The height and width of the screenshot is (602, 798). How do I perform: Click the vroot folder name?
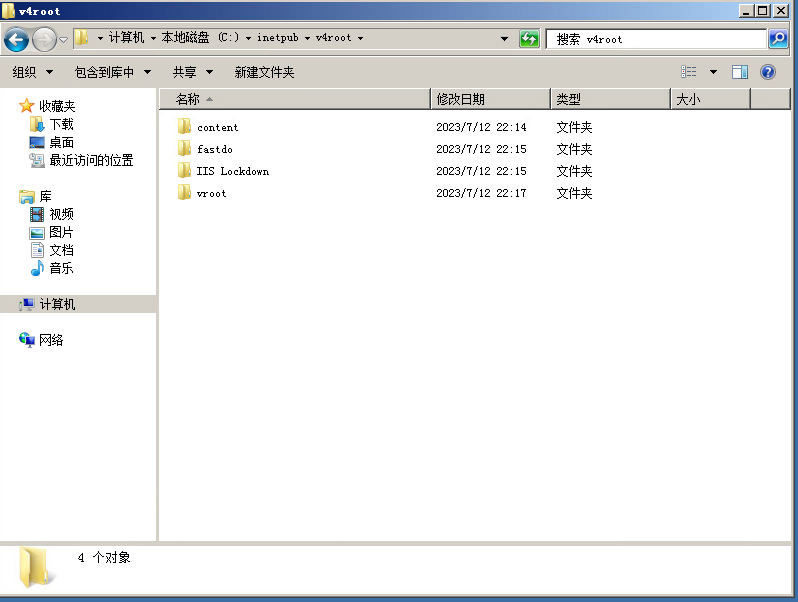coord(211,193)
